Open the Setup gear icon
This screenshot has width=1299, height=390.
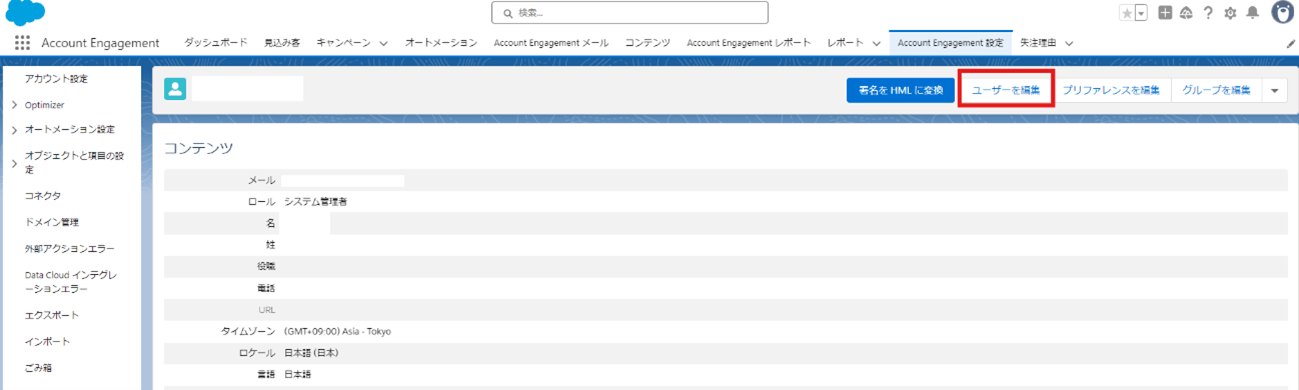(x=1230, y=13)
